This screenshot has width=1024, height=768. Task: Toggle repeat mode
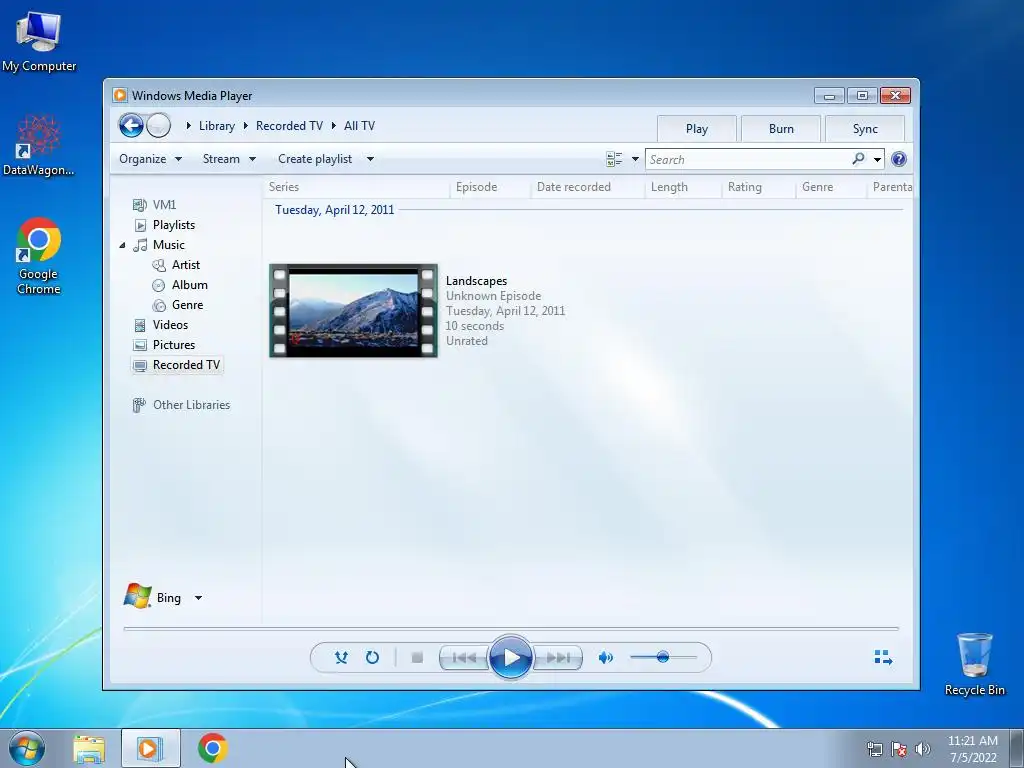[372, 657]
